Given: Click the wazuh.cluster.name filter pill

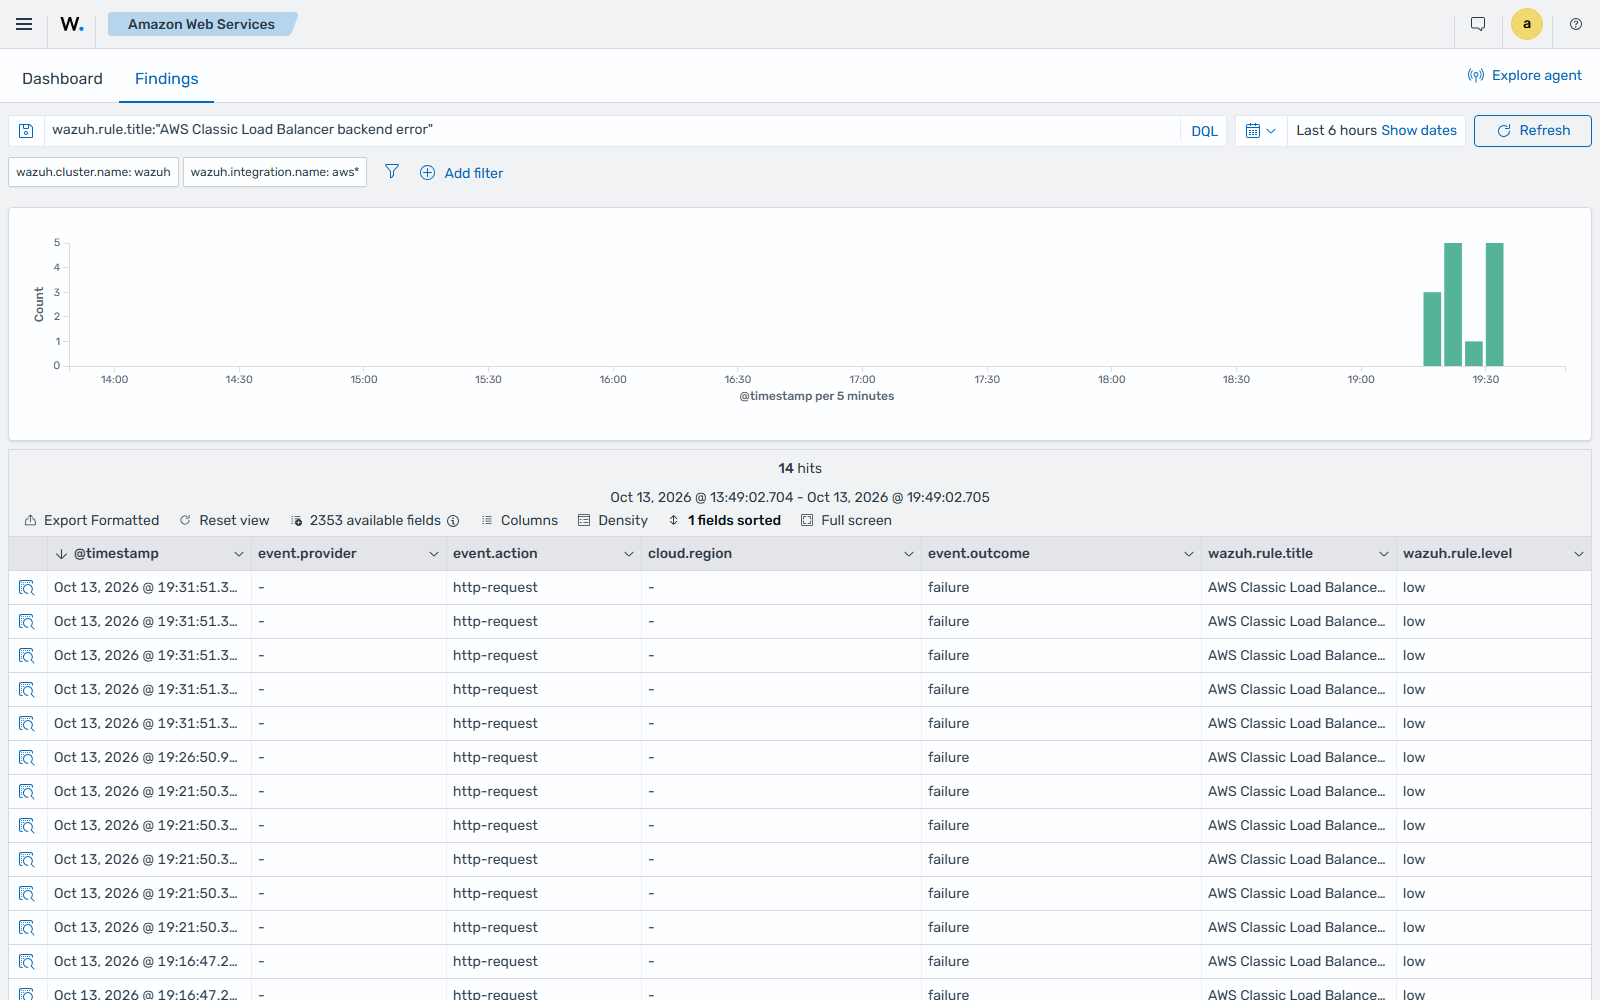Looking at the screenshot, I should (x=94, y=172).
